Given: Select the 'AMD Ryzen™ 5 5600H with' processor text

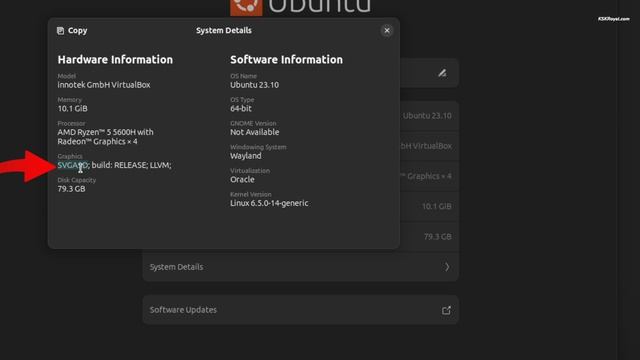Looking at the screenshot, I should click(x=105, y=132).
